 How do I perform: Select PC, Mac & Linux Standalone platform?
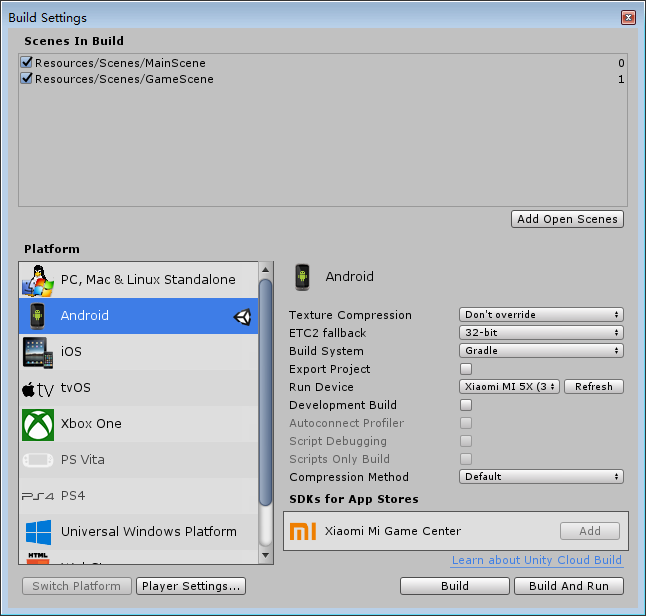pyautogui.click(x=139, y=280)
